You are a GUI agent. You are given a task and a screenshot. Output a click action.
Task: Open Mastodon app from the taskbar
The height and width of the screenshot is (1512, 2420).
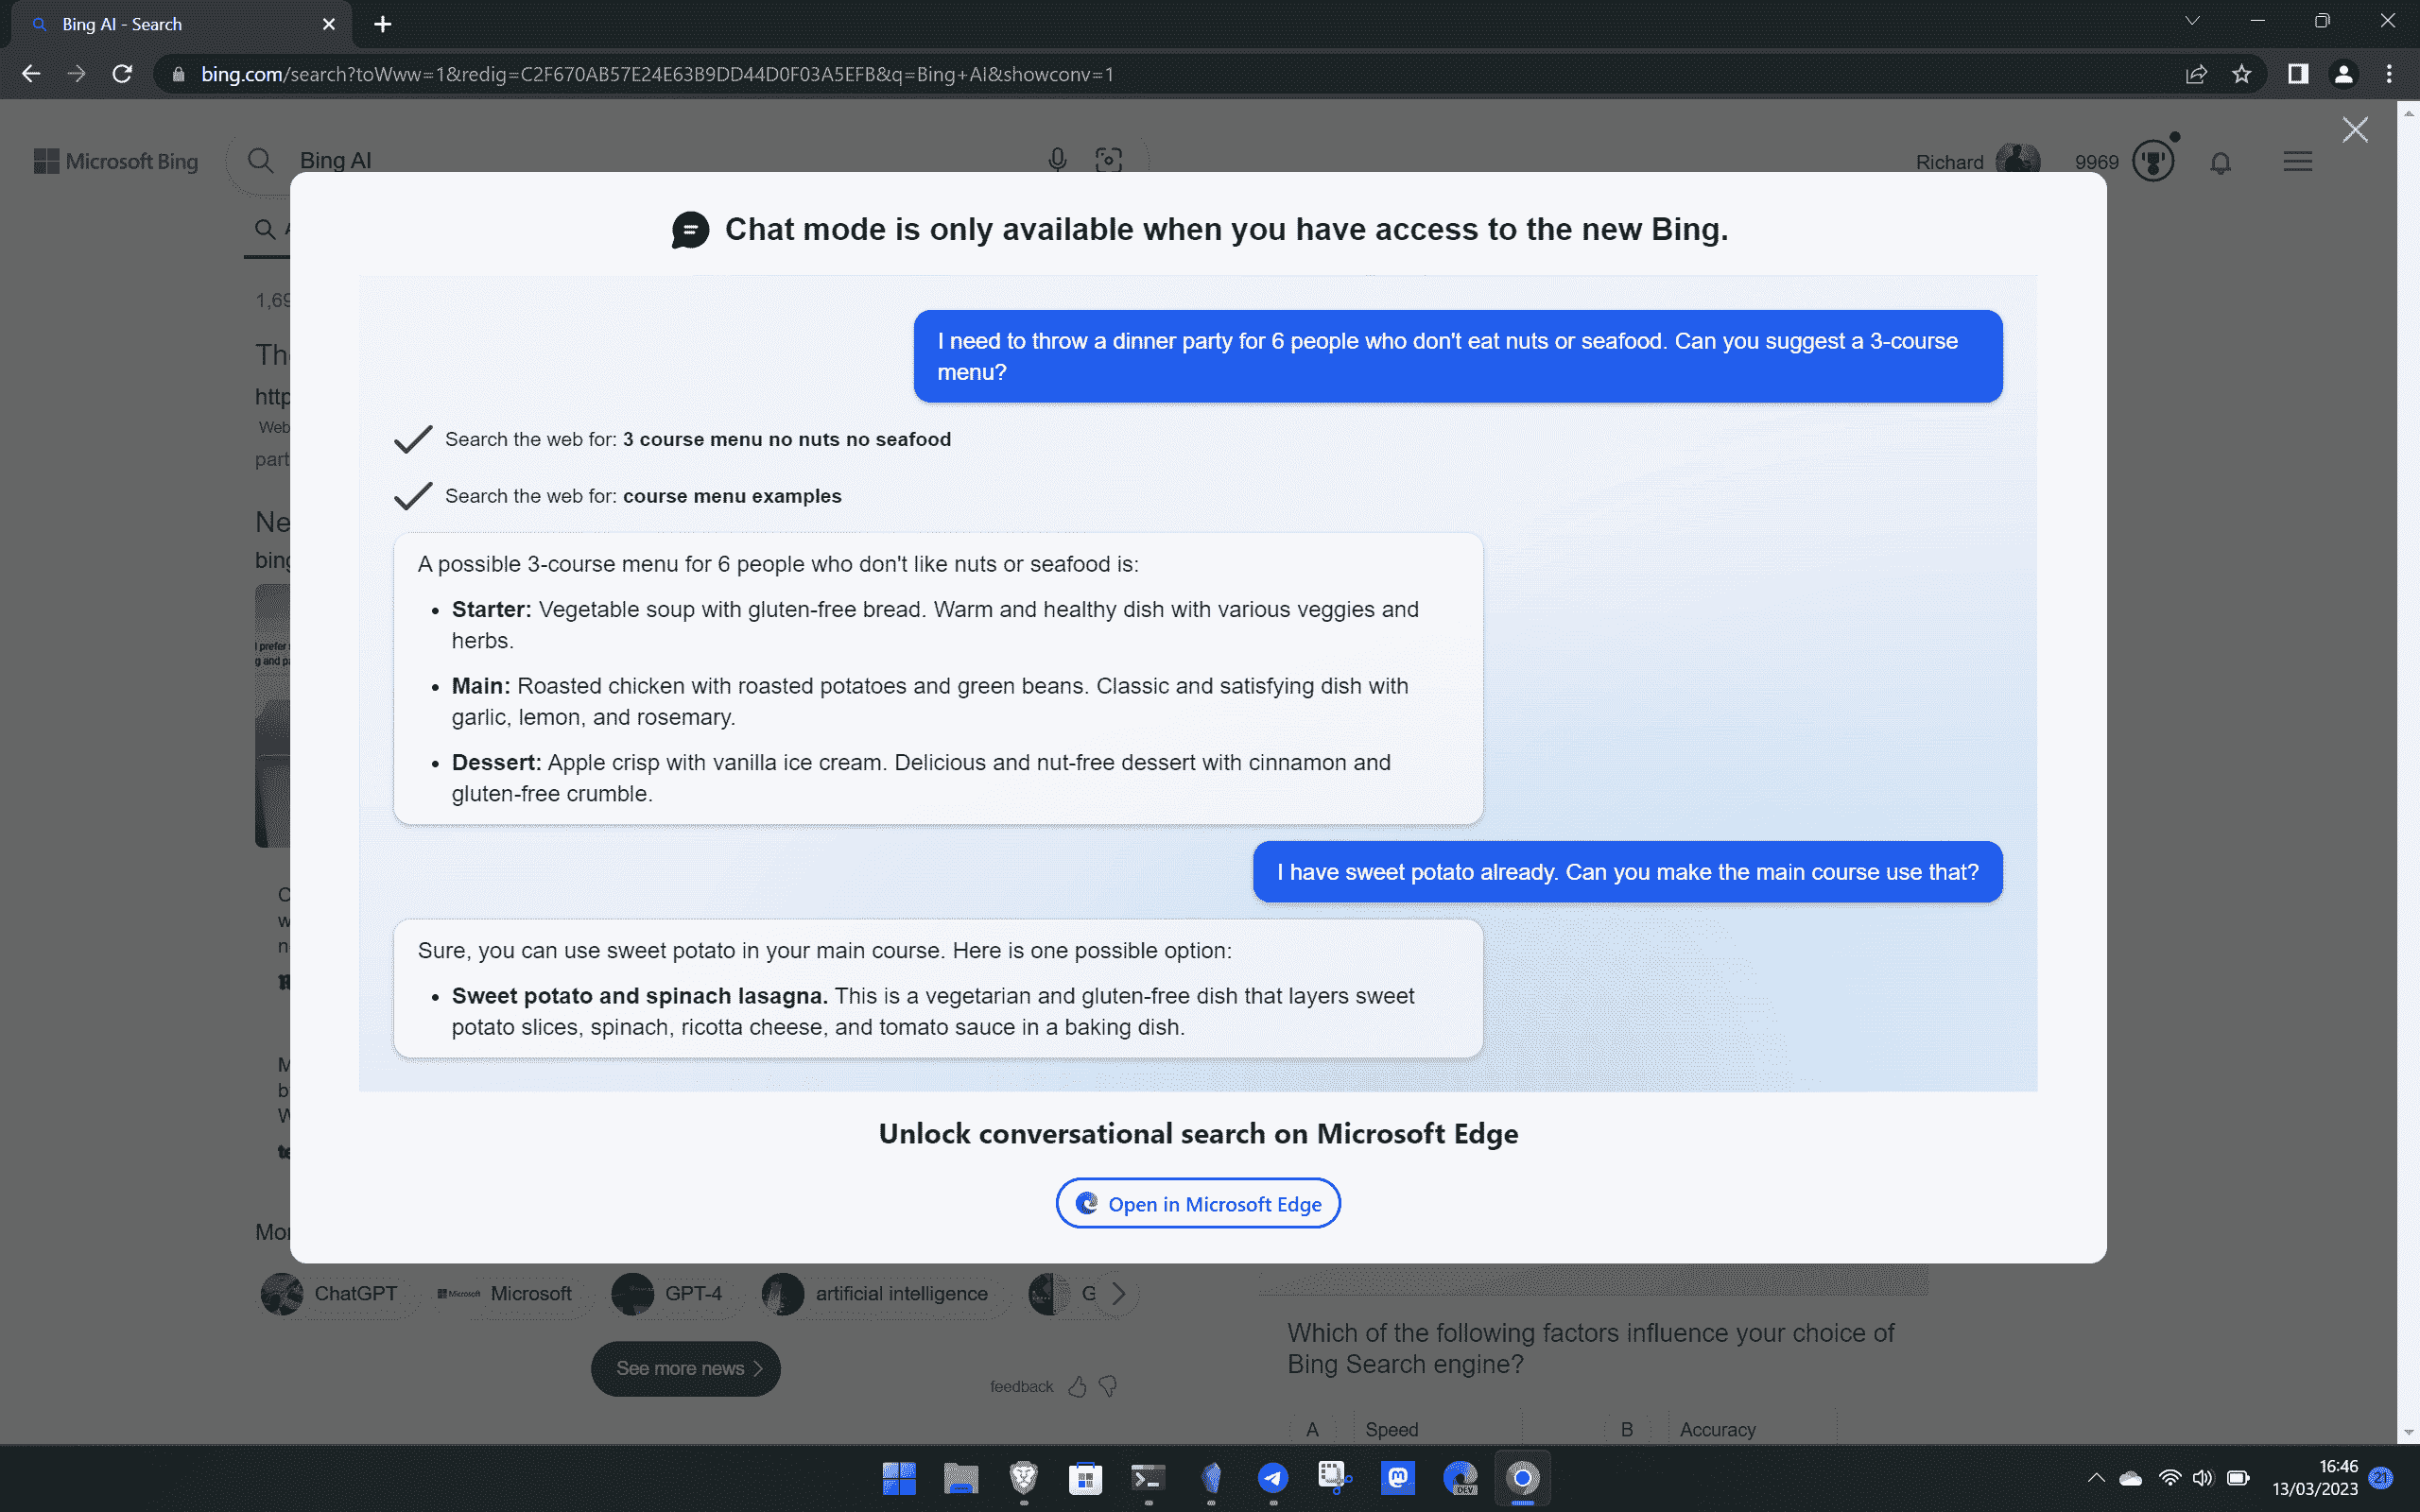coord(1398,1478)
